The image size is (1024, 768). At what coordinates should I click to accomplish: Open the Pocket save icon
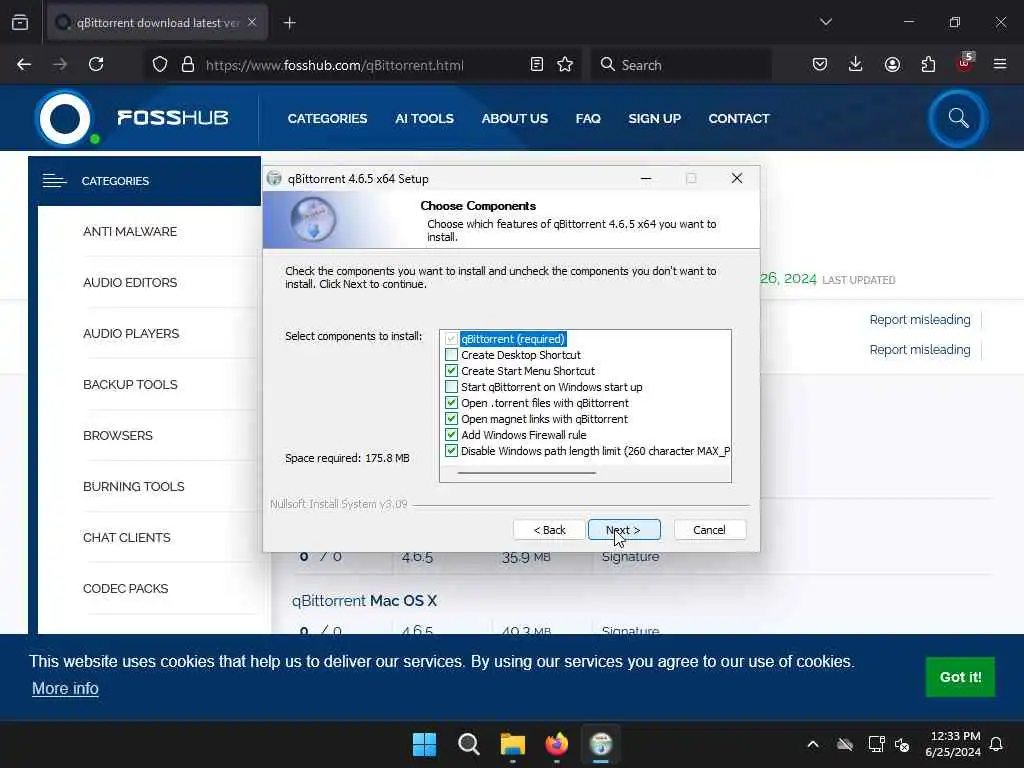(x=820, y=64)
